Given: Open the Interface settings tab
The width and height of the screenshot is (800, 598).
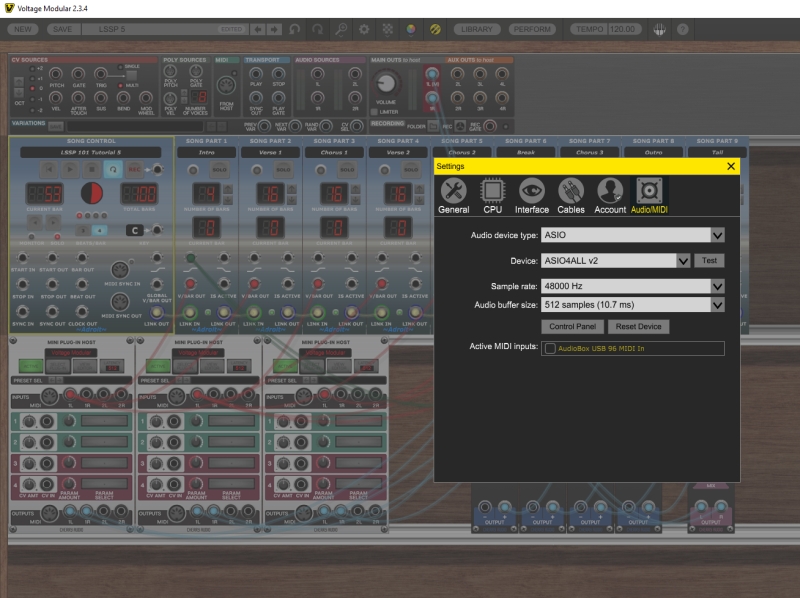Looking at the screenshot, I should 532,196.
